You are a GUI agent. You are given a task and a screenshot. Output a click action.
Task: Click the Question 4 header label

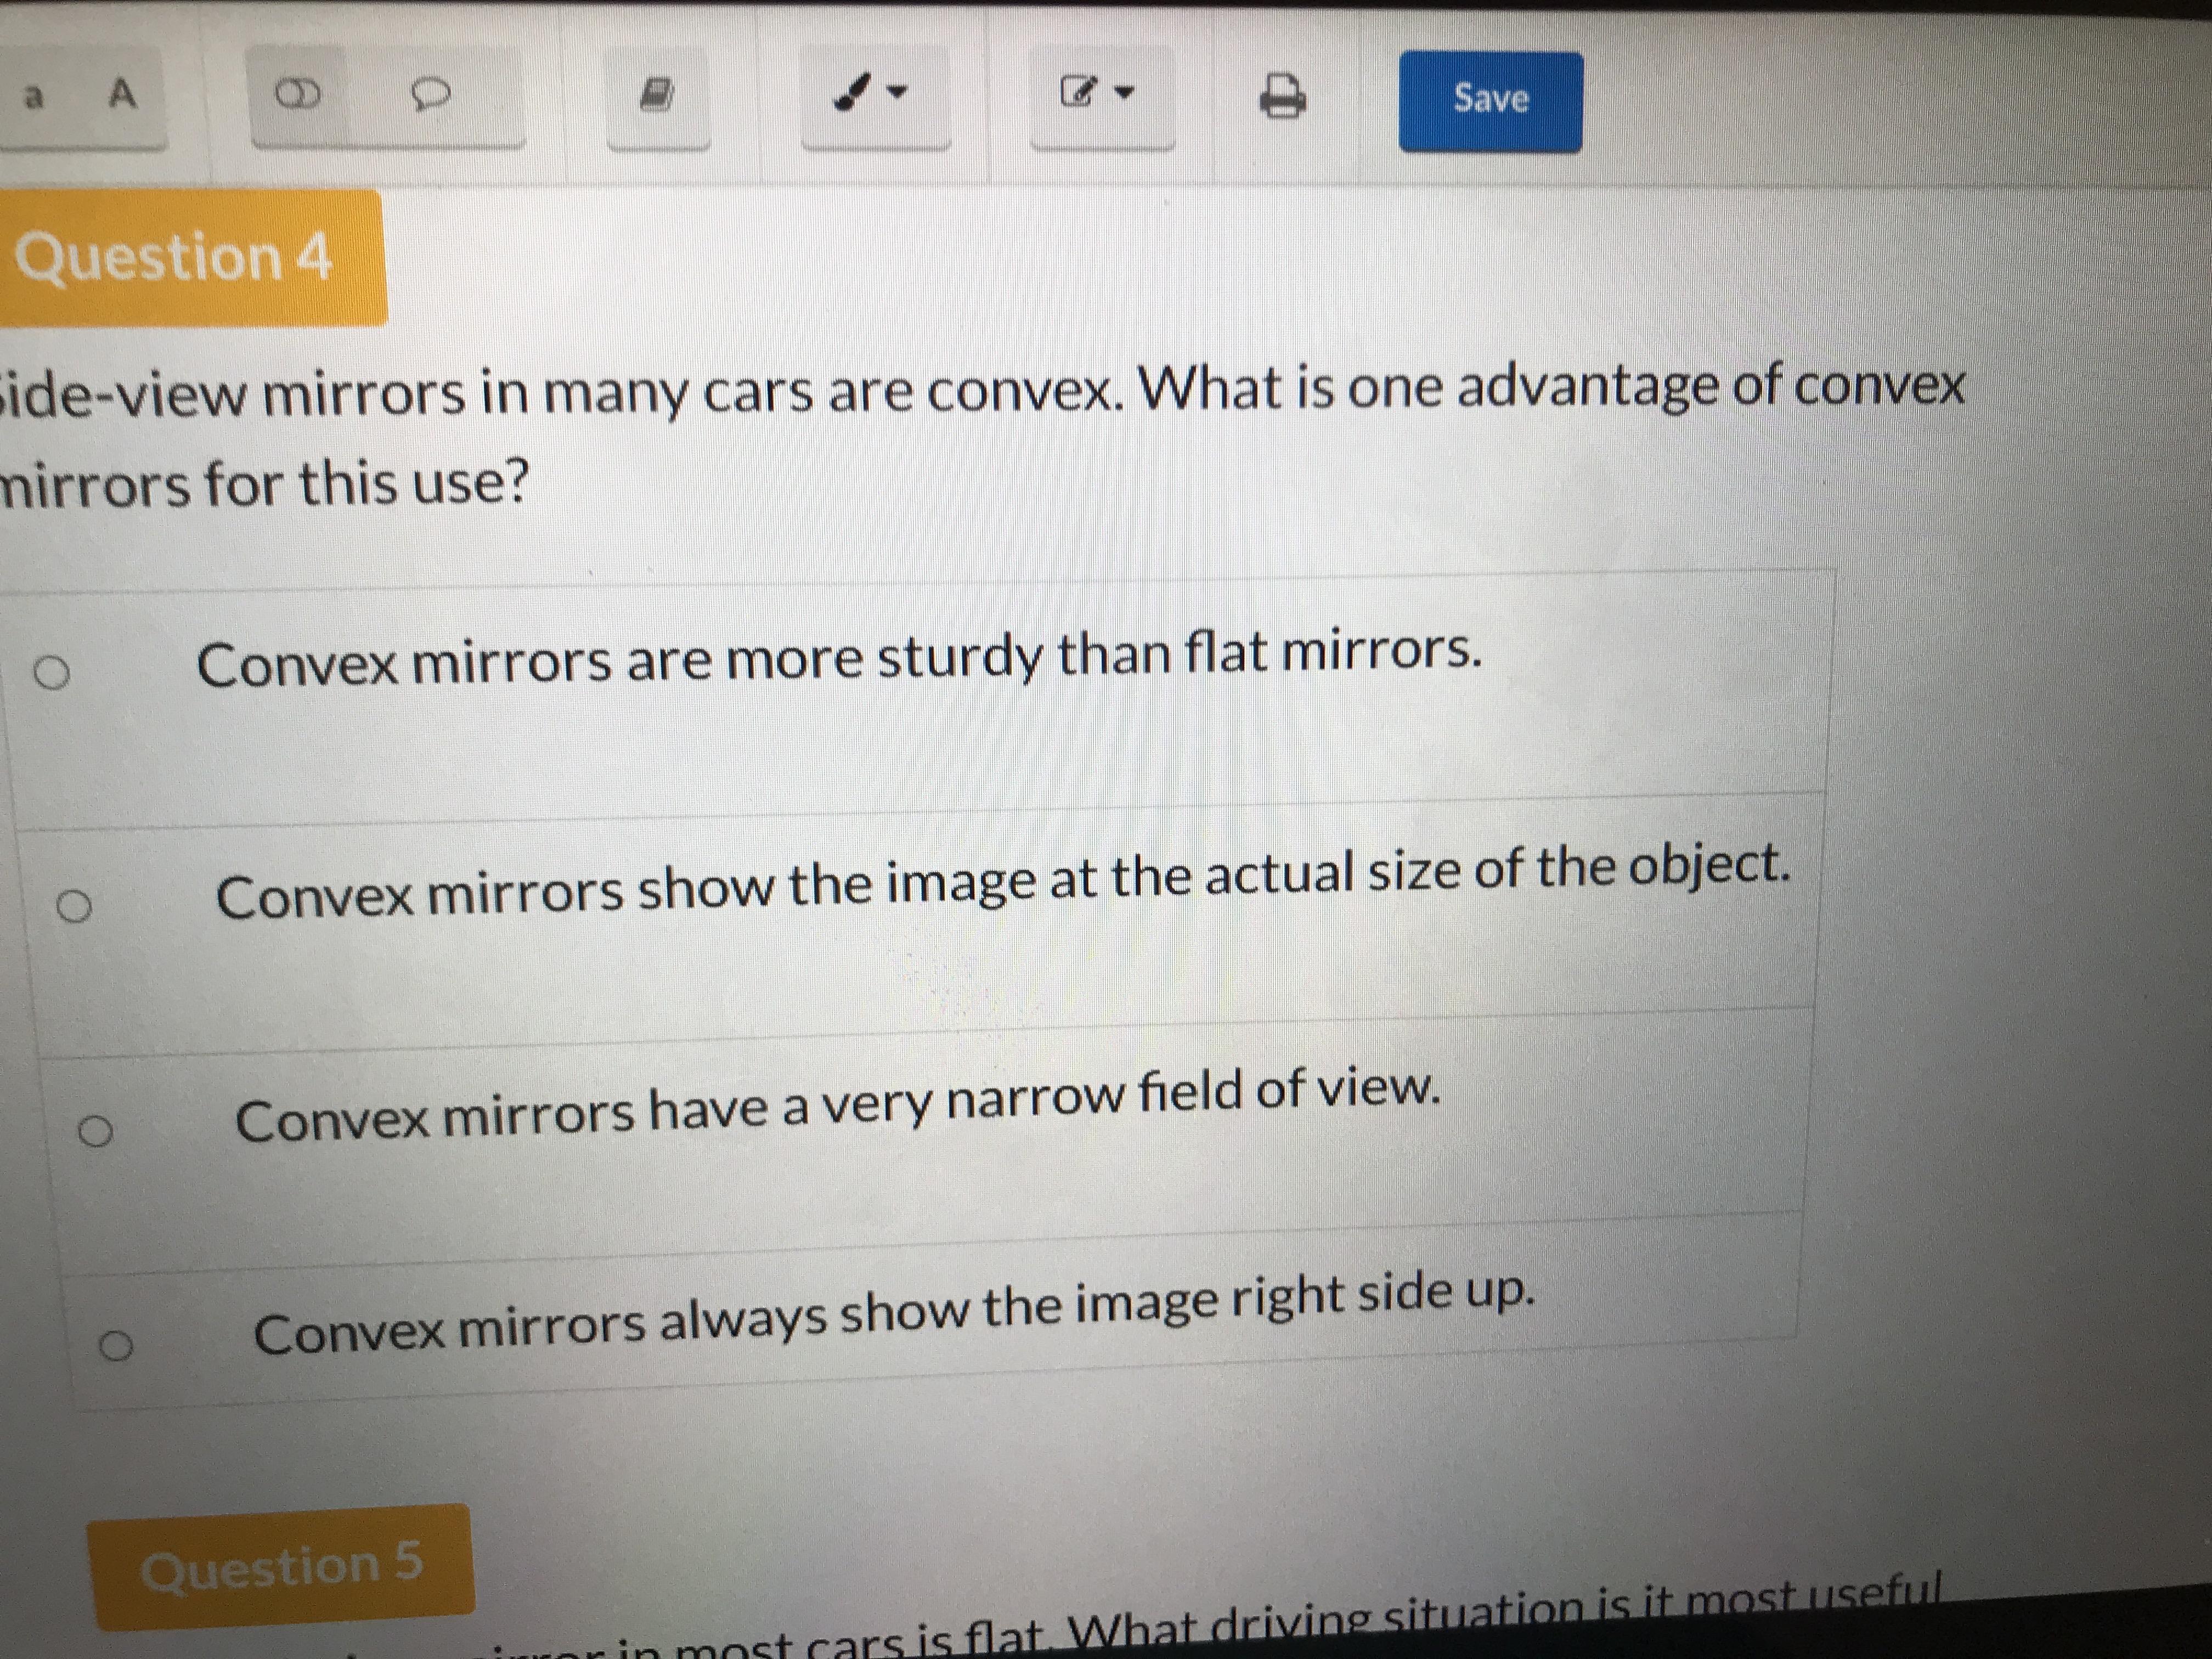tap(173, 257)
